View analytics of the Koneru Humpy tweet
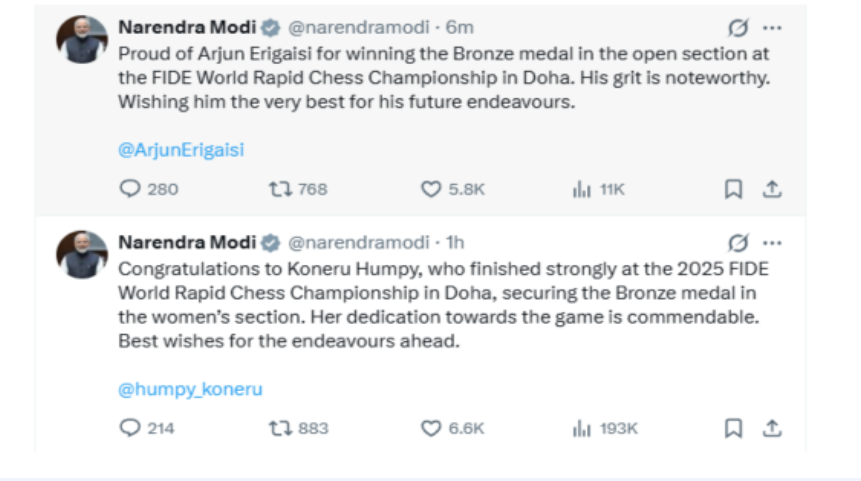 582,428
